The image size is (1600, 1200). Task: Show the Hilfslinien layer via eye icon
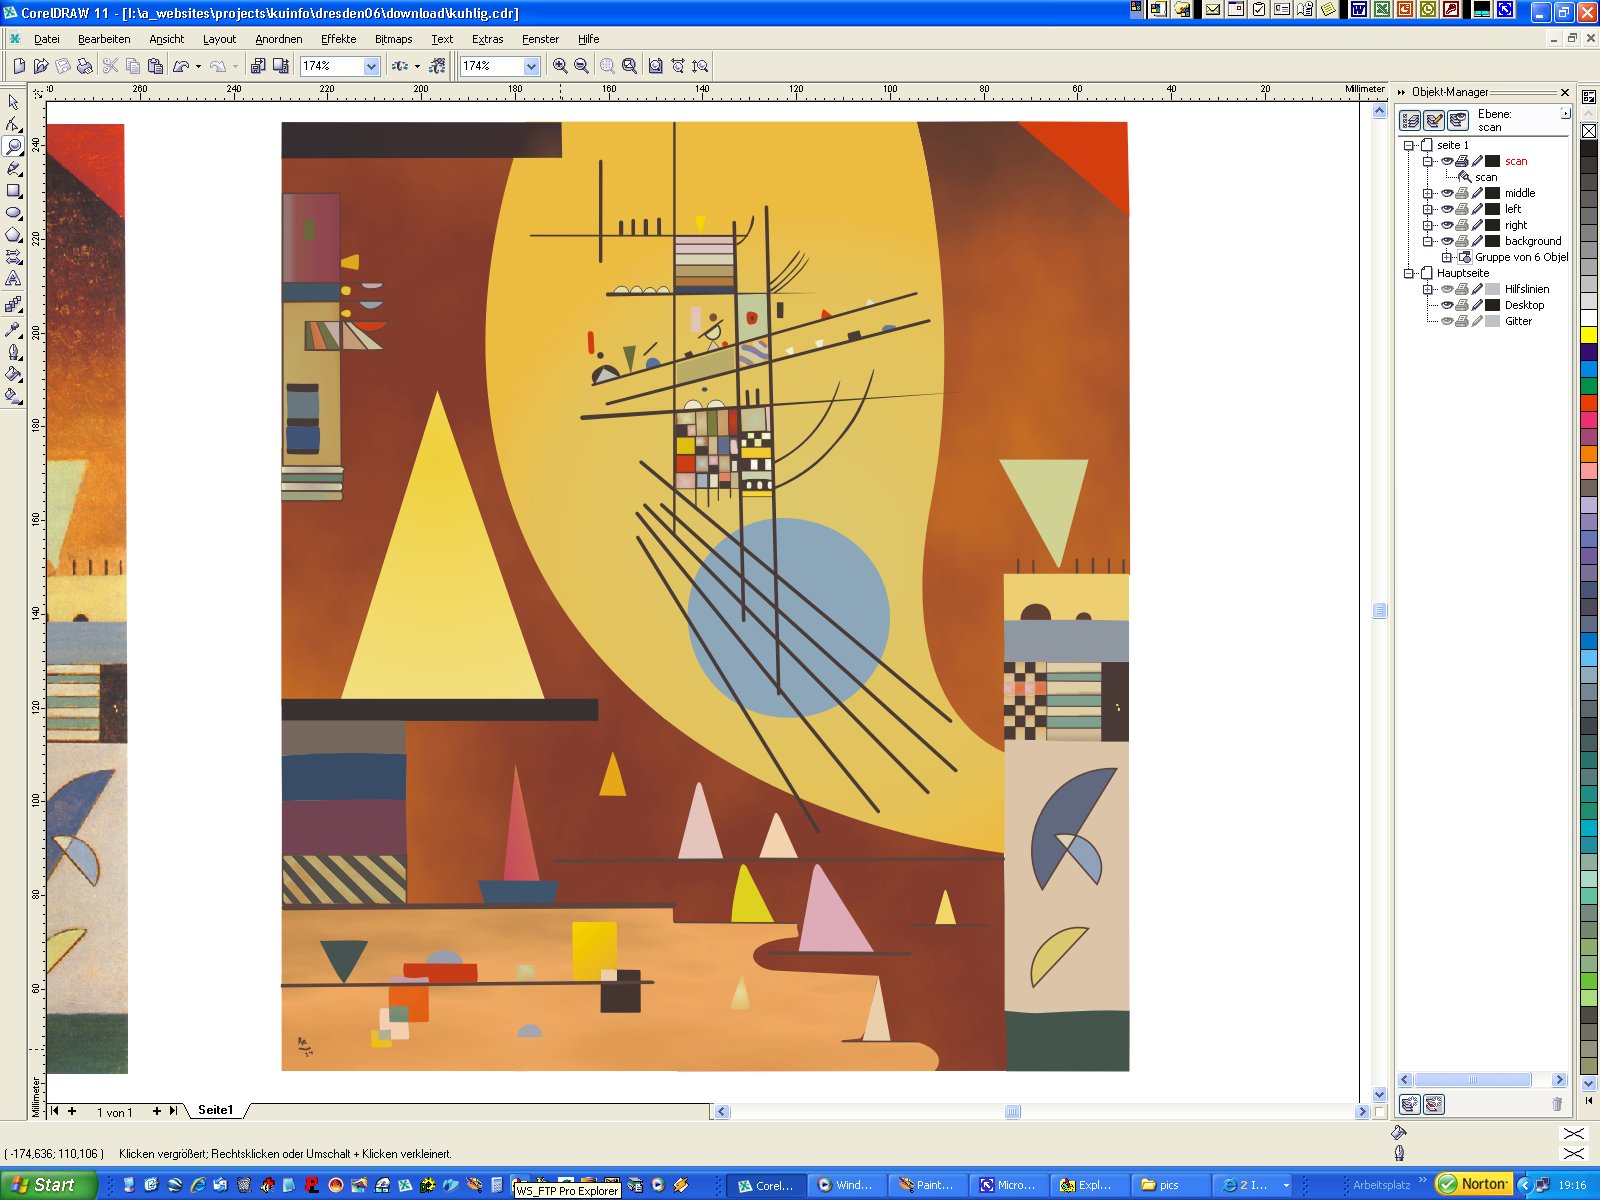pyautogui.click(x=1446, y=289)
